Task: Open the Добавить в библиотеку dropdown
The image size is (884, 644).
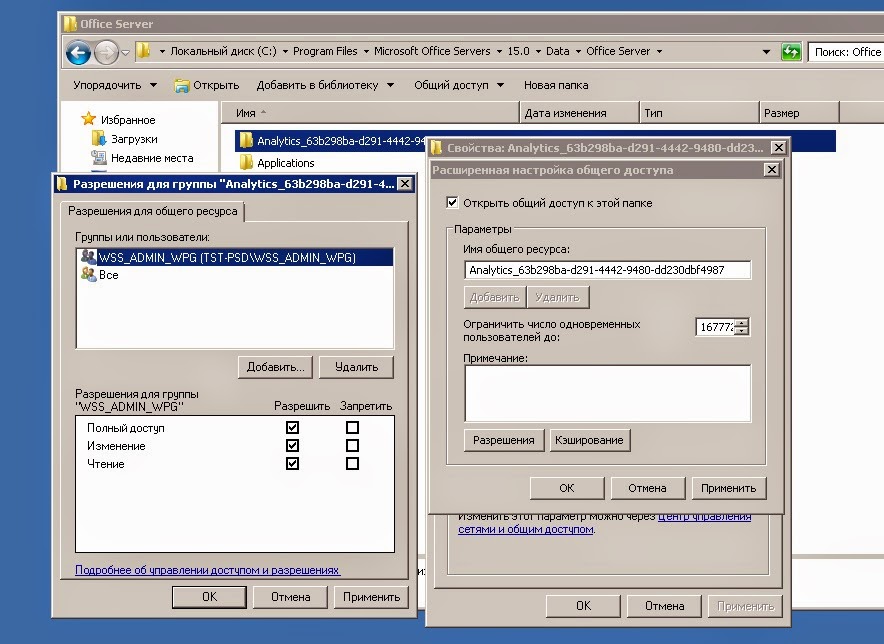Action: pos(319,84)
